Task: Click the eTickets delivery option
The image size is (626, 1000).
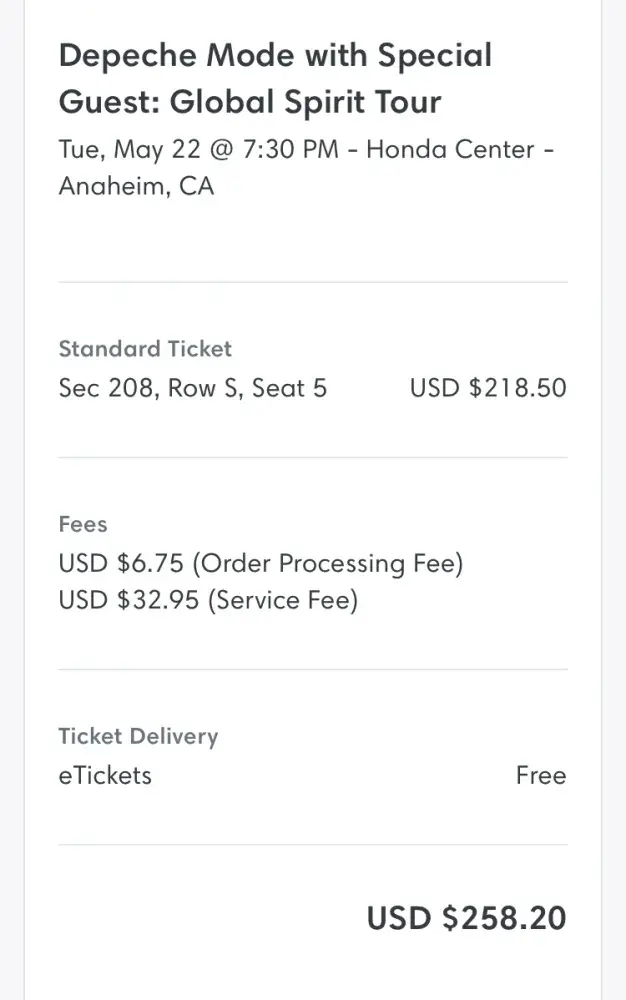Action: [x=105, y=776]
